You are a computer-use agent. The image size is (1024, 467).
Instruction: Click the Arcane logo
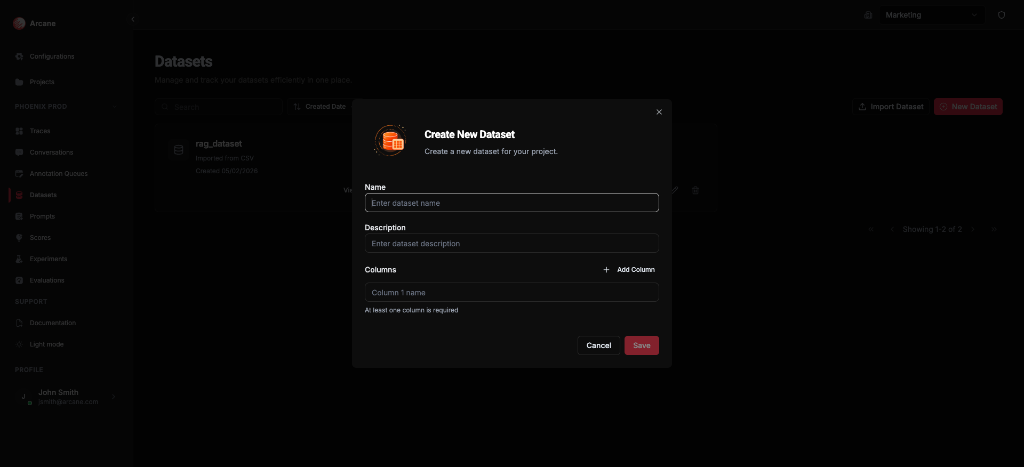click(19, 24)
